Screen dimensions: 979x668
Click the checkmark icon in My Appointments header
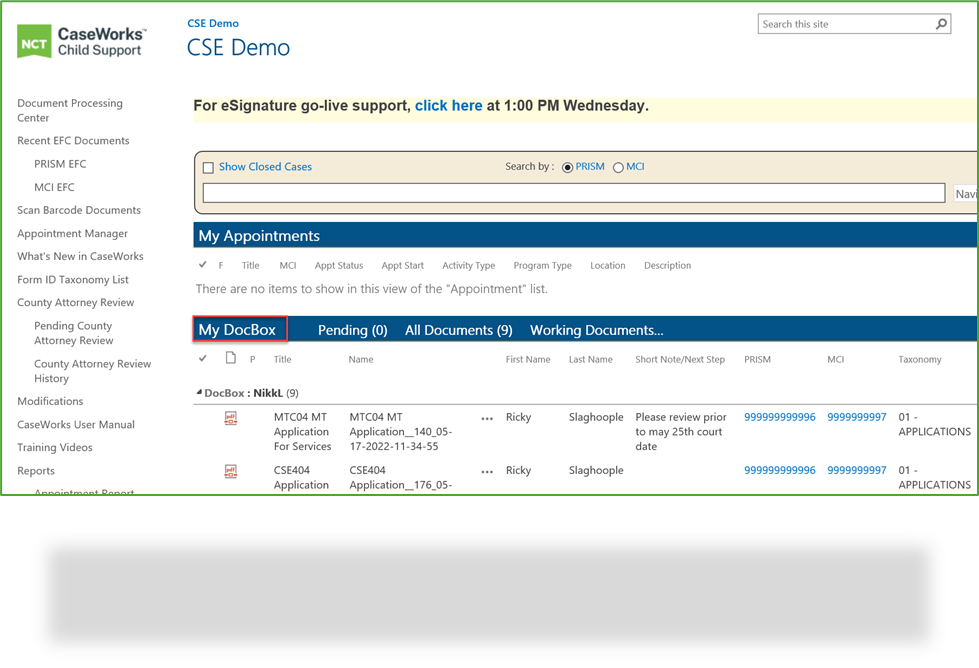[204, 265]
